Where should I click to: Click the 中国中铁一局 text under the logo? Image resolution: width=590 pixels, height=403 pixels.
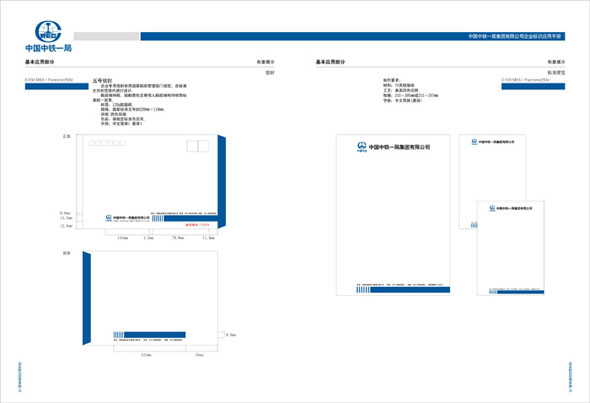[49, 48]
